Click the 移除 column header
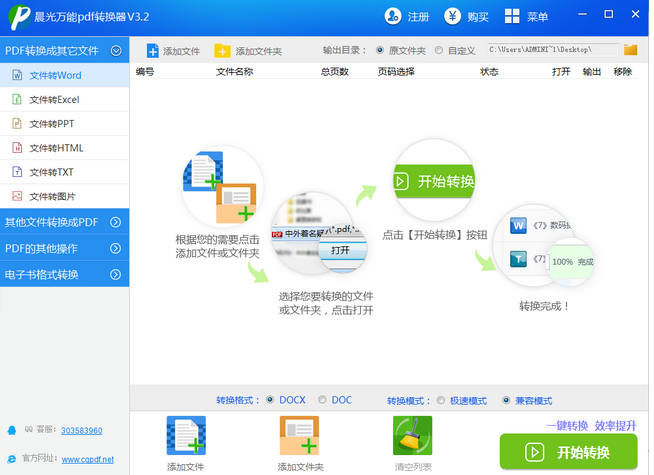This screenshot has width=654, height=475. [623, 72]
